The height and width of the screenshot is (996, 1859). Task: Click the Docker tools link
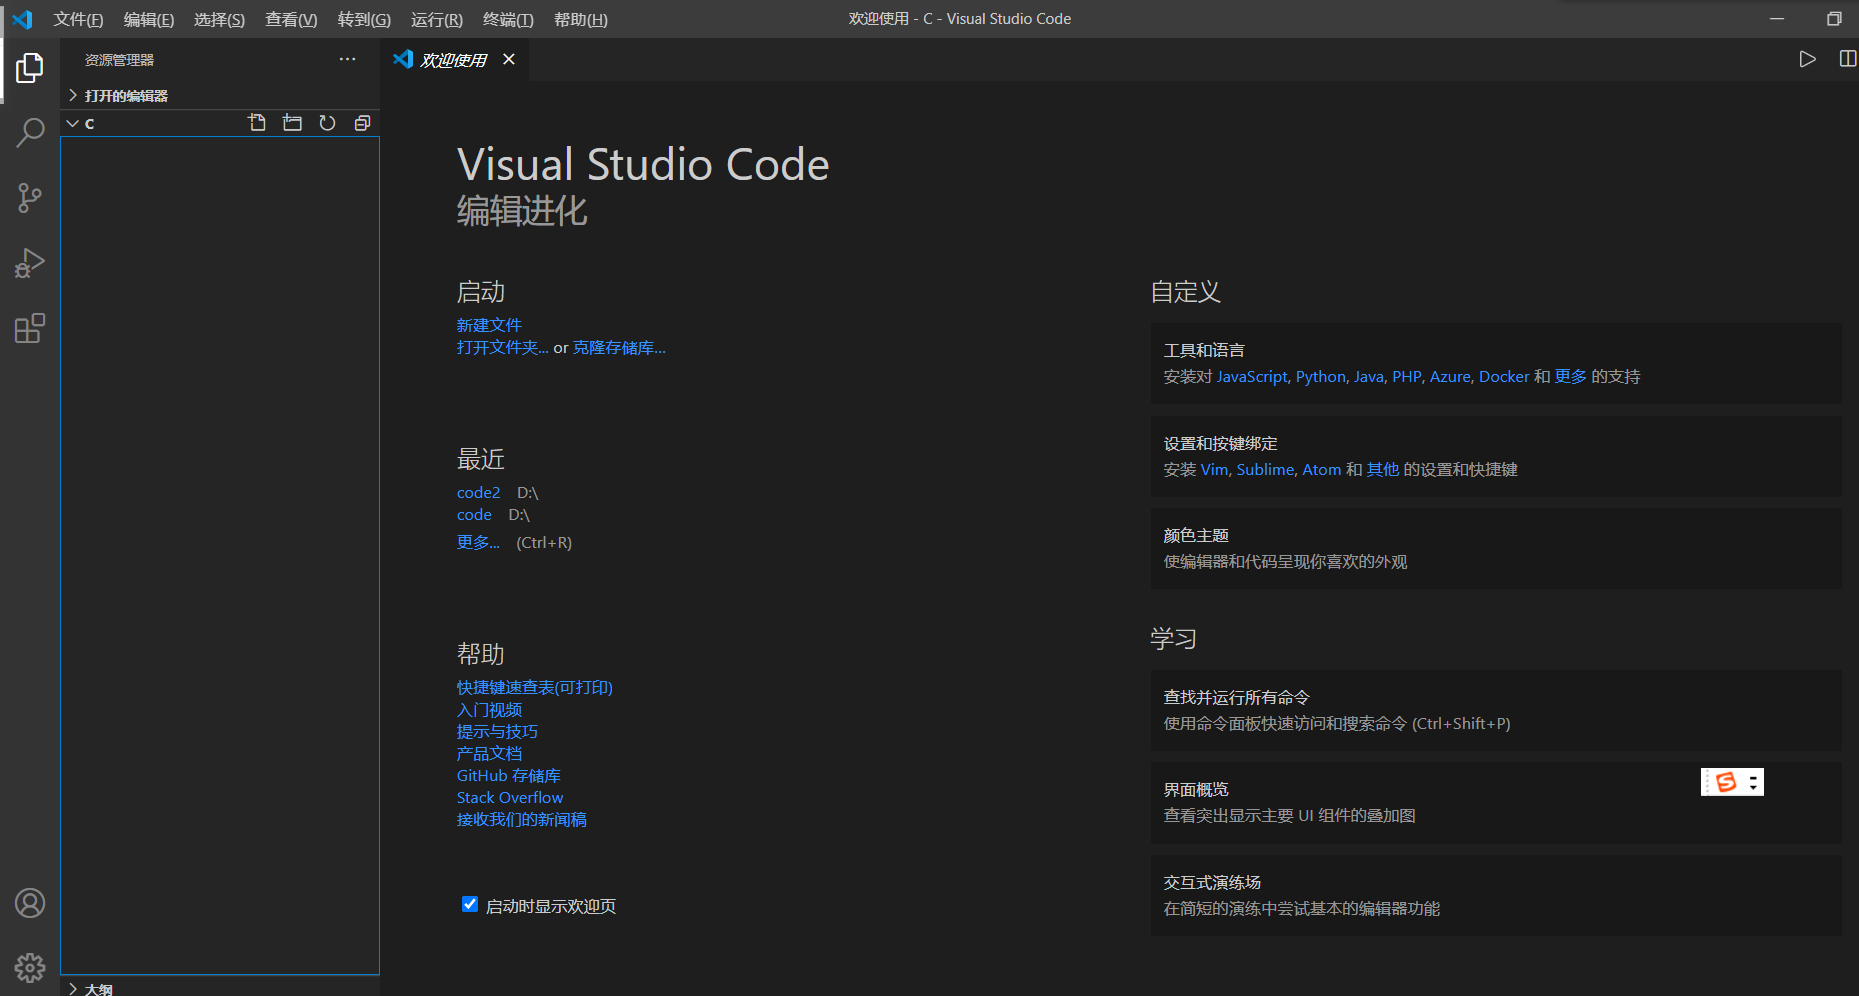point(1504,376)
